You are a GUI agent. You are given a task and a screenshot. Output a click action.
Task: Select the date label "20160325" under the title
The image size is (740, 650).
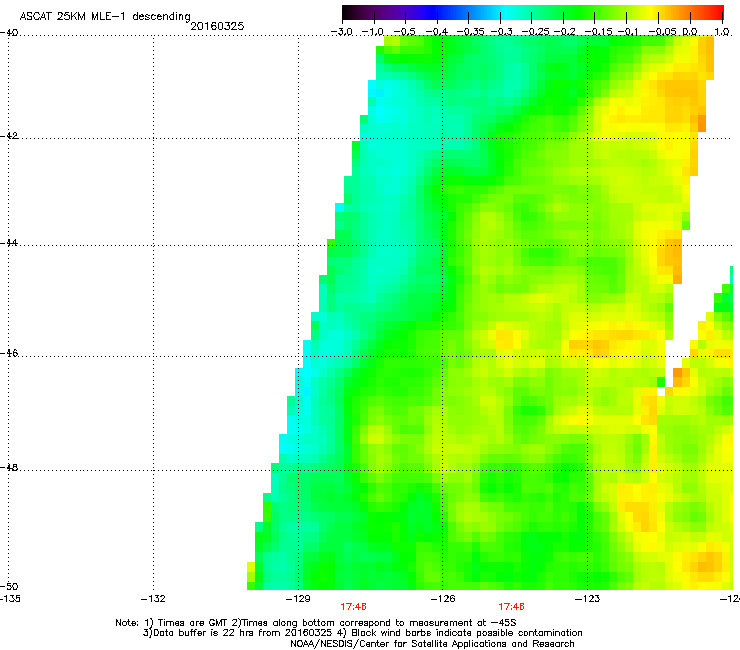pyautogui.click(x=217, y=26)
